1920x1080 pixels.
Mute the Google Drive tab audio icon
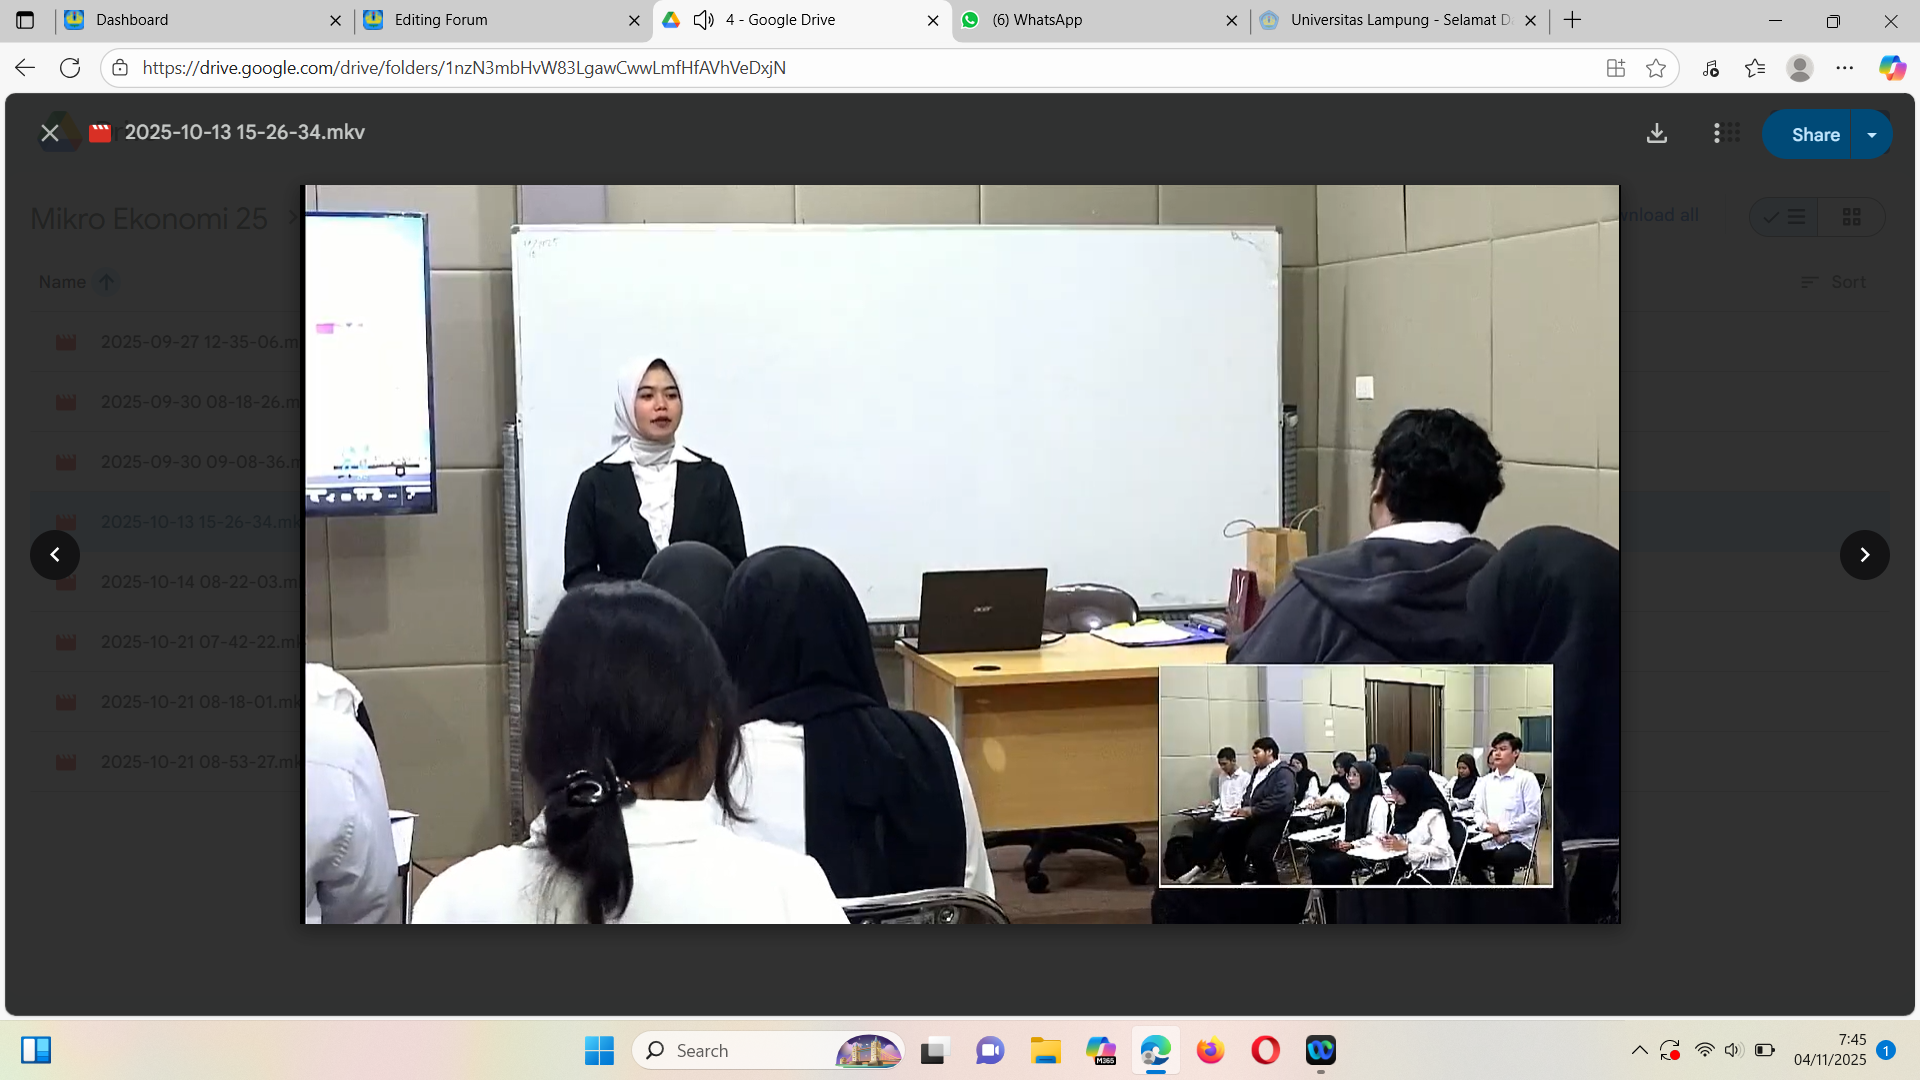point(704,20)
